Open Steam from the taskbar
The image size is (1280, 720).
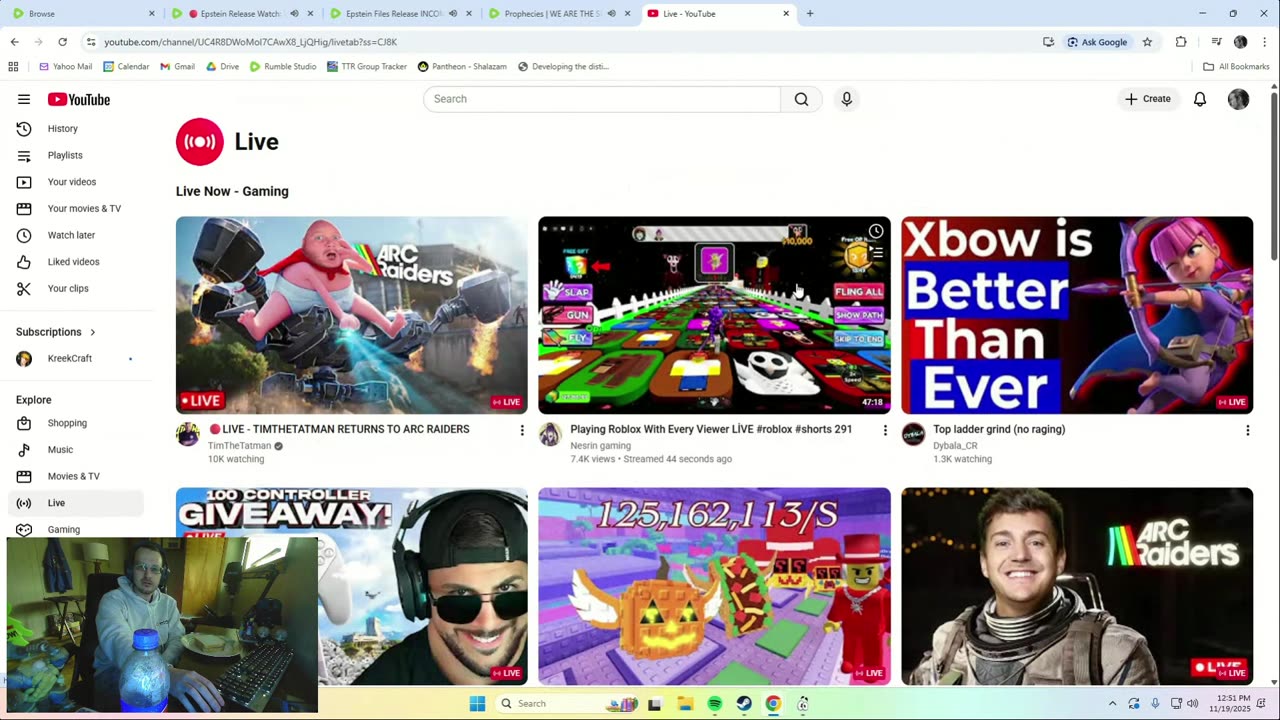[x=744, y=704]
